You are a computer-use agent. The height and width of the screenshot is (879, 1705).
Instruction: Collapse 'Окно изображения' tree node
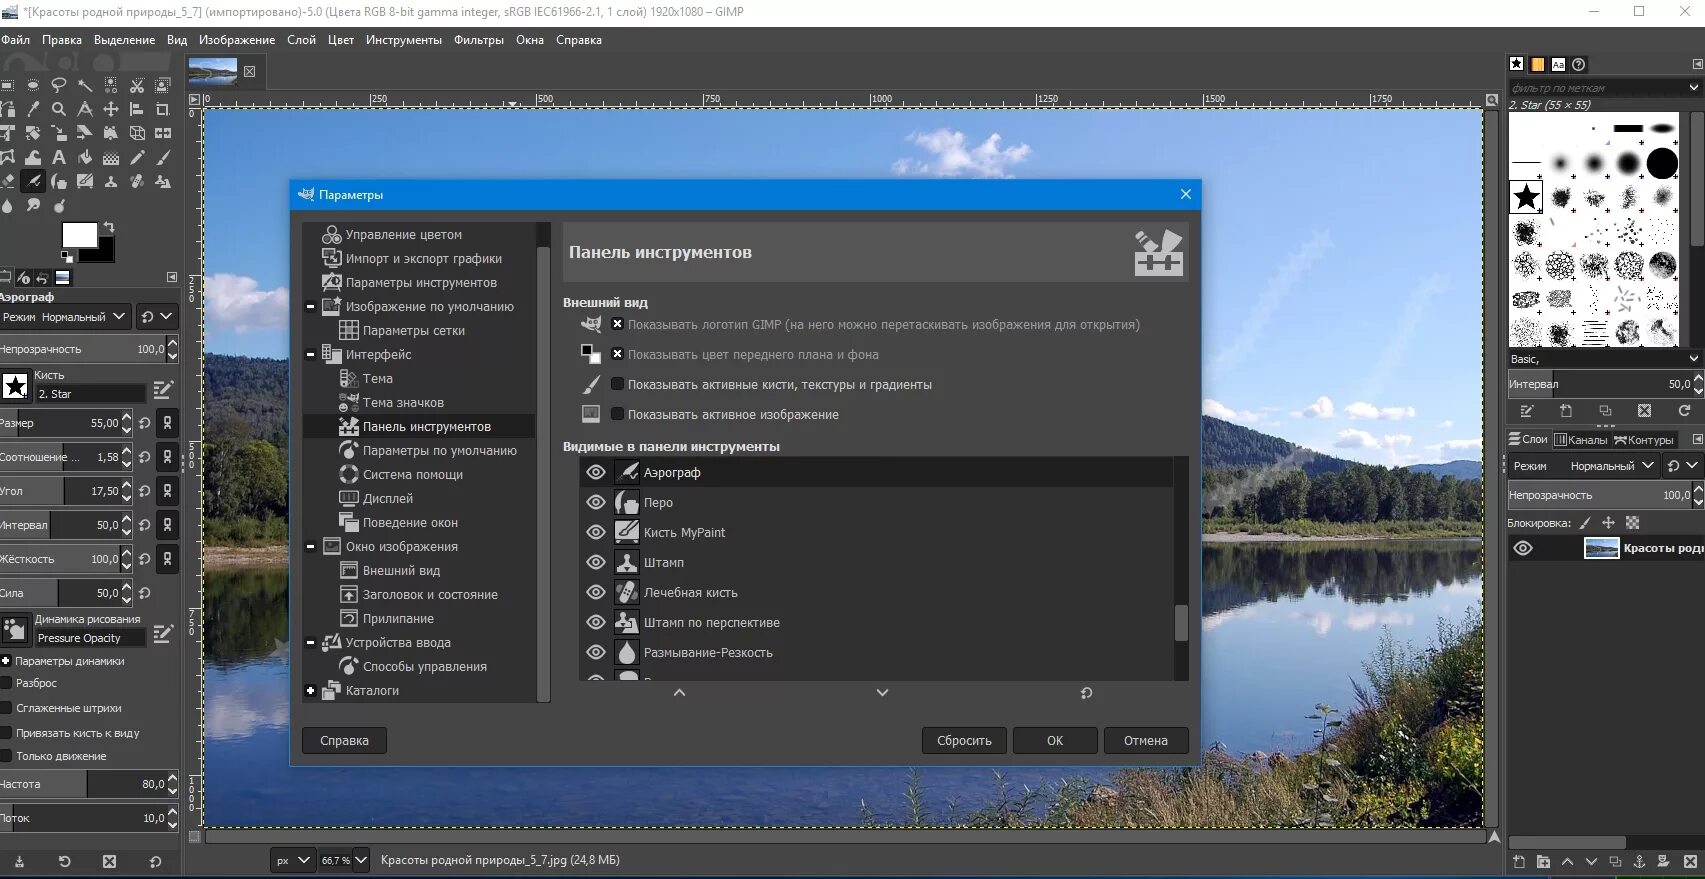tap(310, 546)
